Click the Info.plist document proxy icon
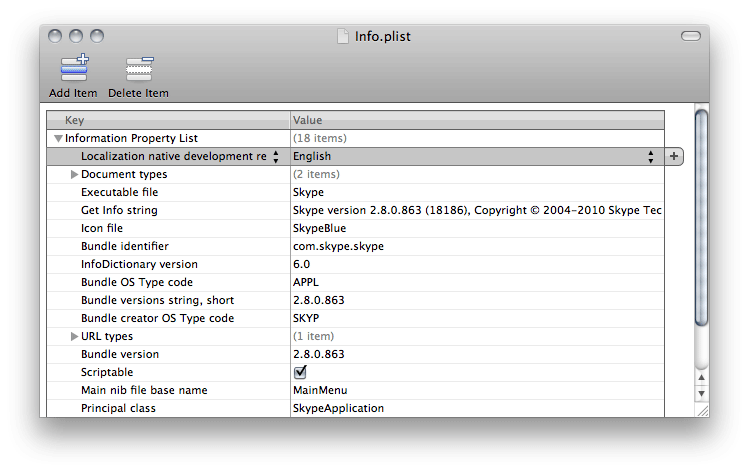The image size is (749, 472). click(343, 36)
